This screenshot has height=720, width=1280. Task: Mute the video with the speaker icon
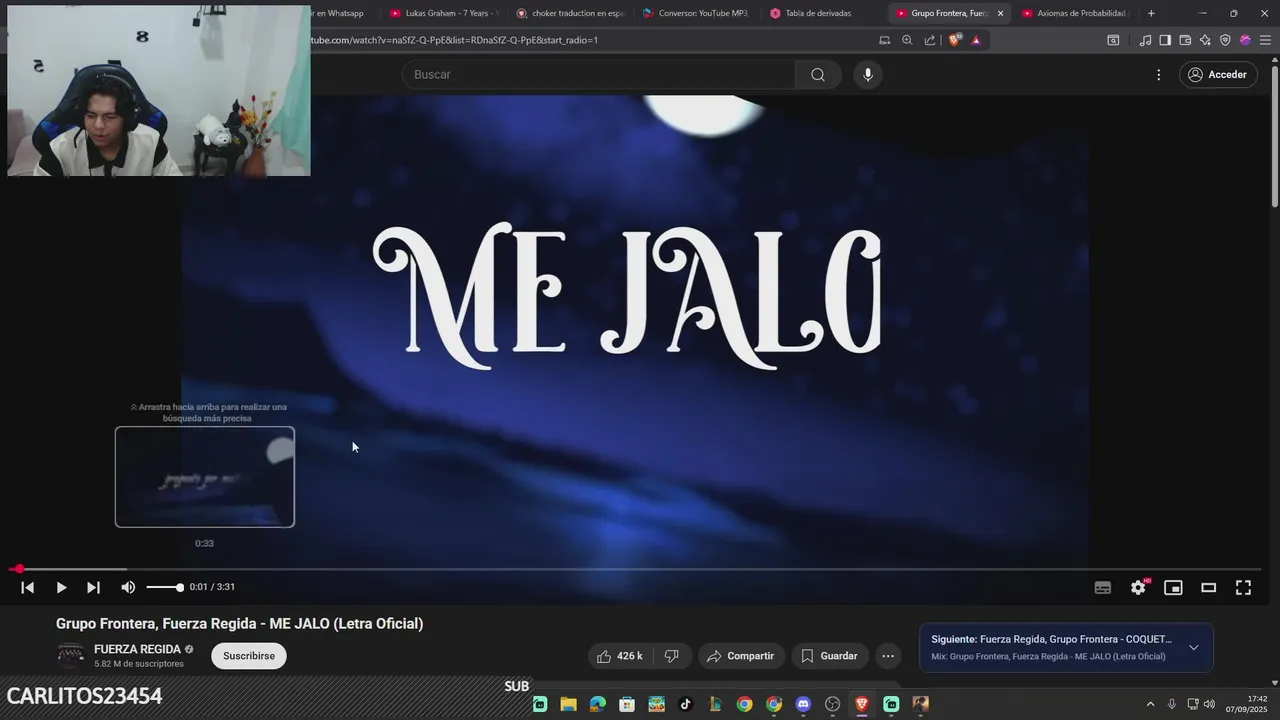(x=128, y=588)
